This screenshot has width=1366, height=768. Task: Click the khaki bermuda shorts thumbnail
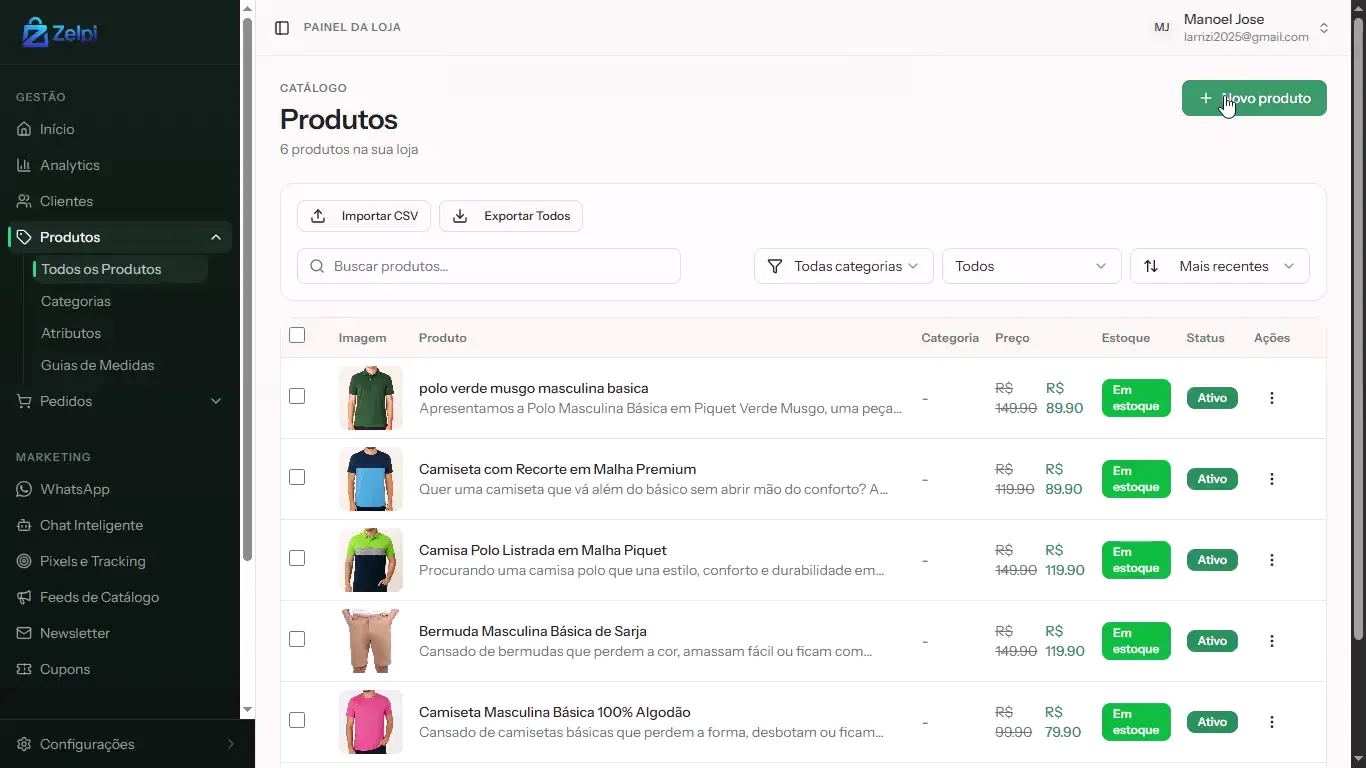coord(371,641)
